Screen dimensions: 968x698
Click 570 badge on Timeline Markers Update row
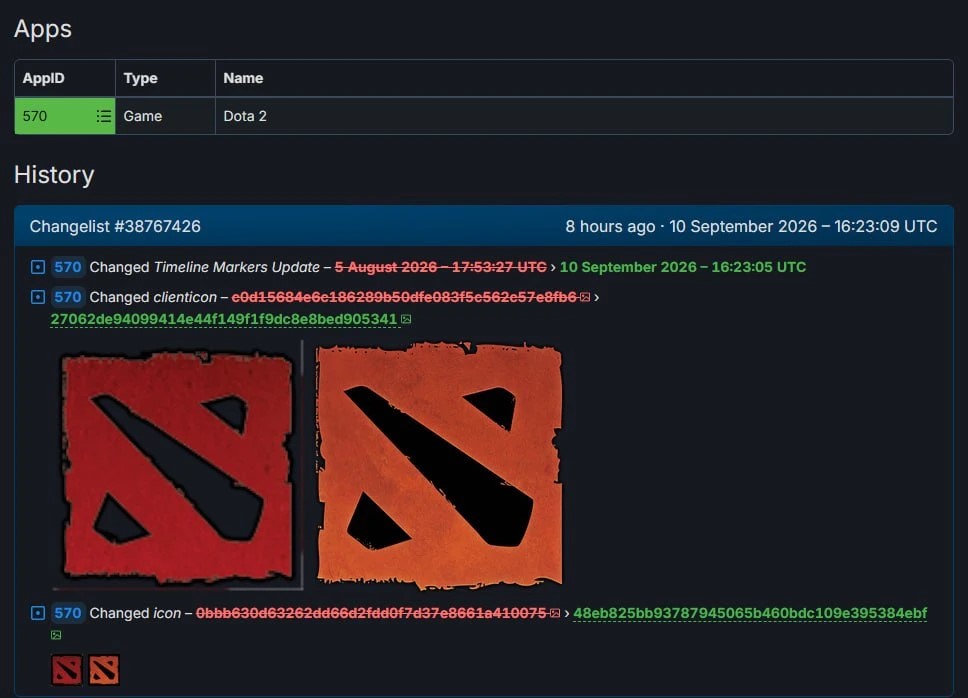pos(68,267)
